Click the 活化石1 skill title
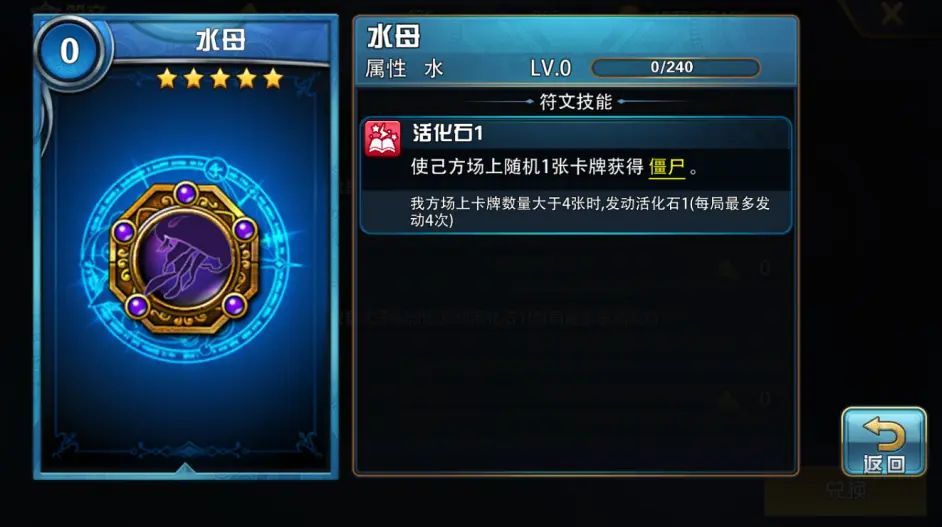This screenshot has width=942, height=527. [448, 133]
